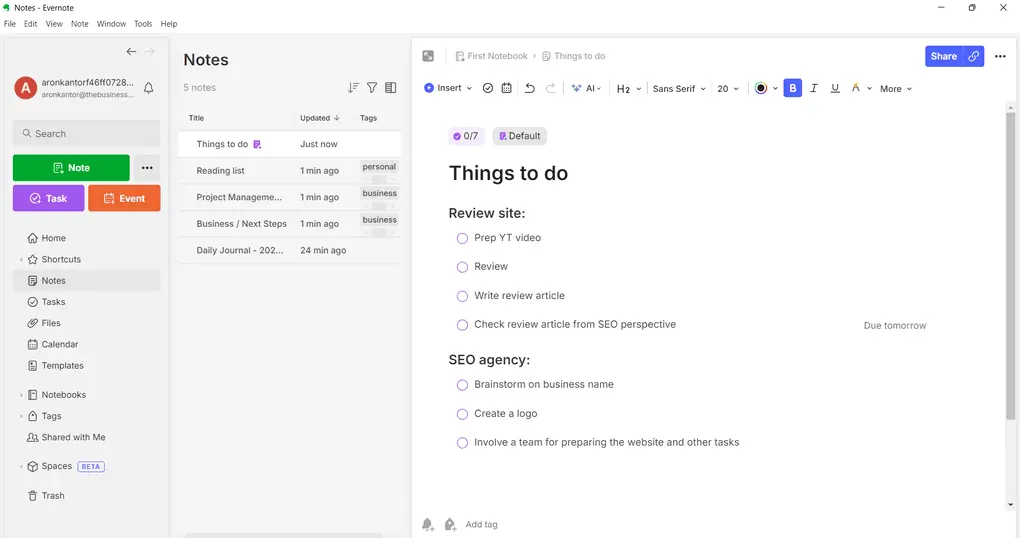The height and width of the screenshot is (538, 1020).
Task: Open the H2 heading style dropdown
Action: (x=628, y=88)
